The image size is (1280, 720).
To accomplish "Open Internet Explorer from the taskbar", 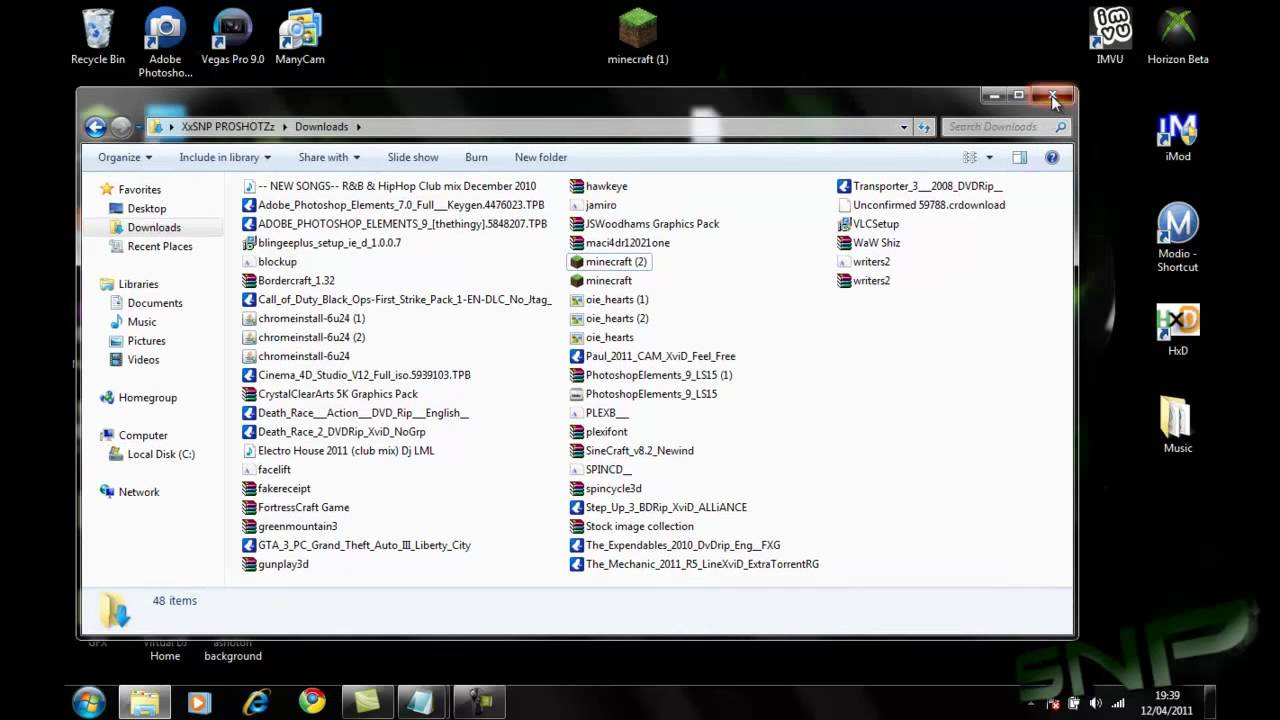I will (x=256, y=702).
